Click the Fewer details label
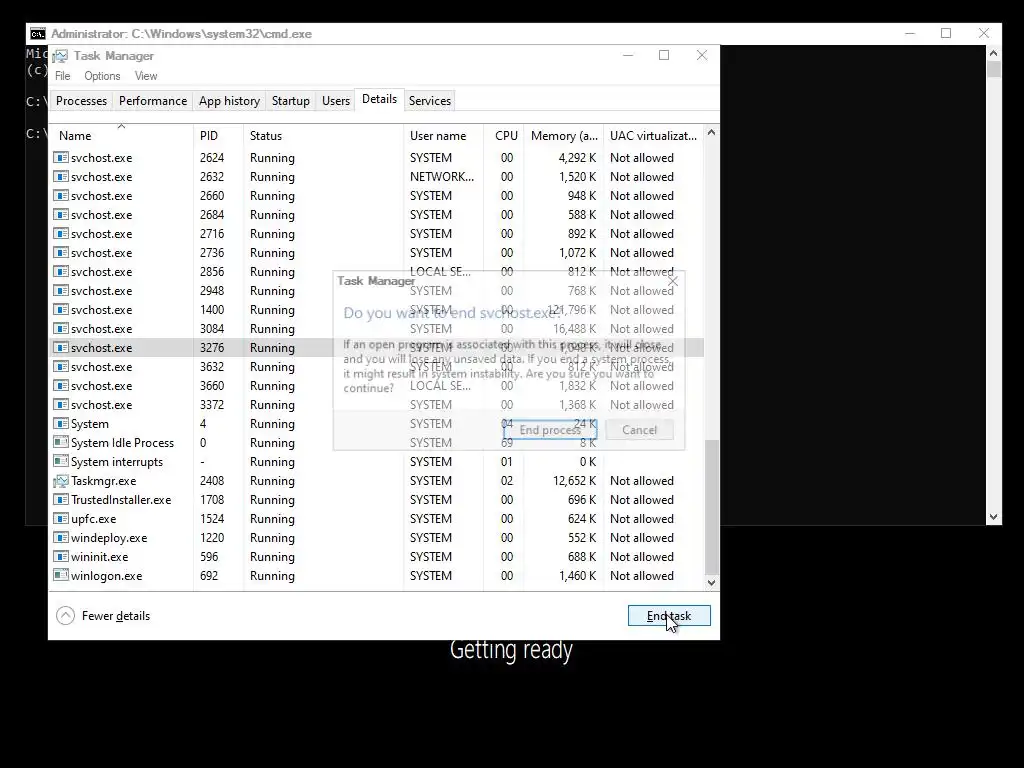This screenshot has height=768, width=1024. click(116, 616)
